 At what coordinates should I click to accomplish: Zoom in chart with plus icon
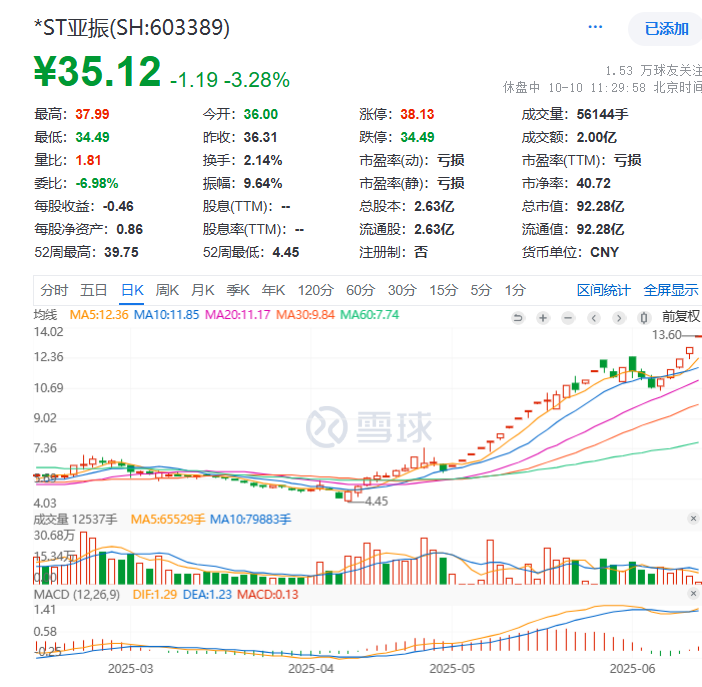click(543, 318)
